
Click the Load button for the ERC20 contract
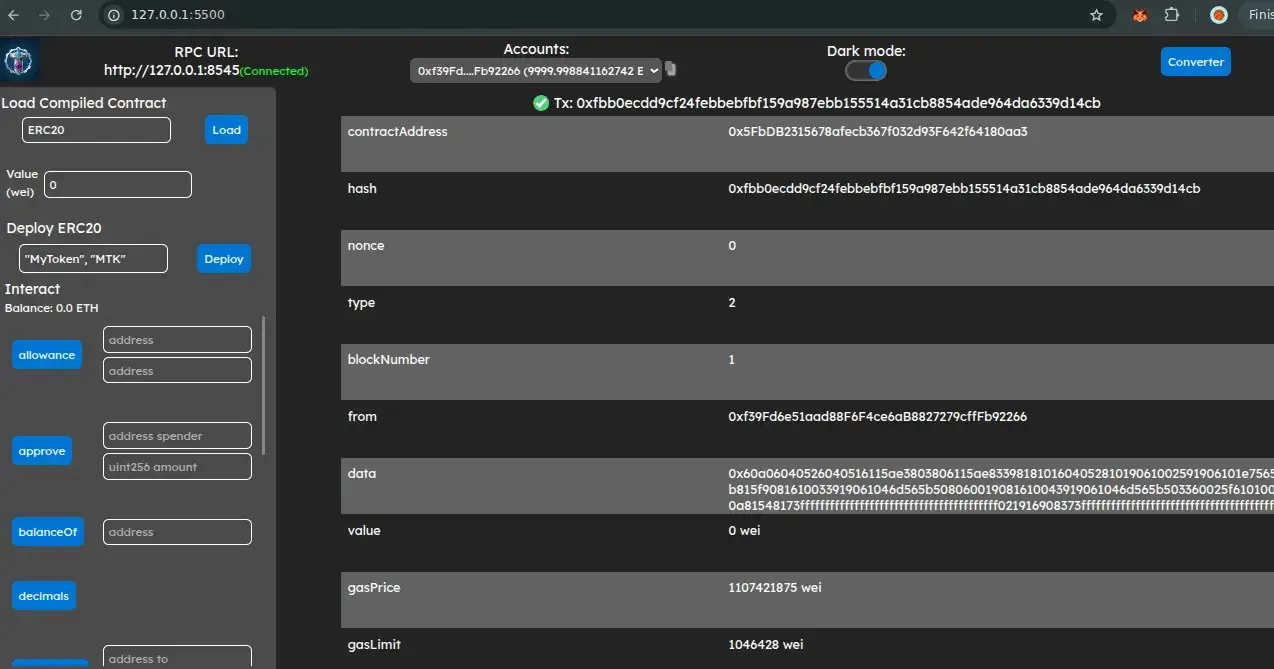coord(225,129)
